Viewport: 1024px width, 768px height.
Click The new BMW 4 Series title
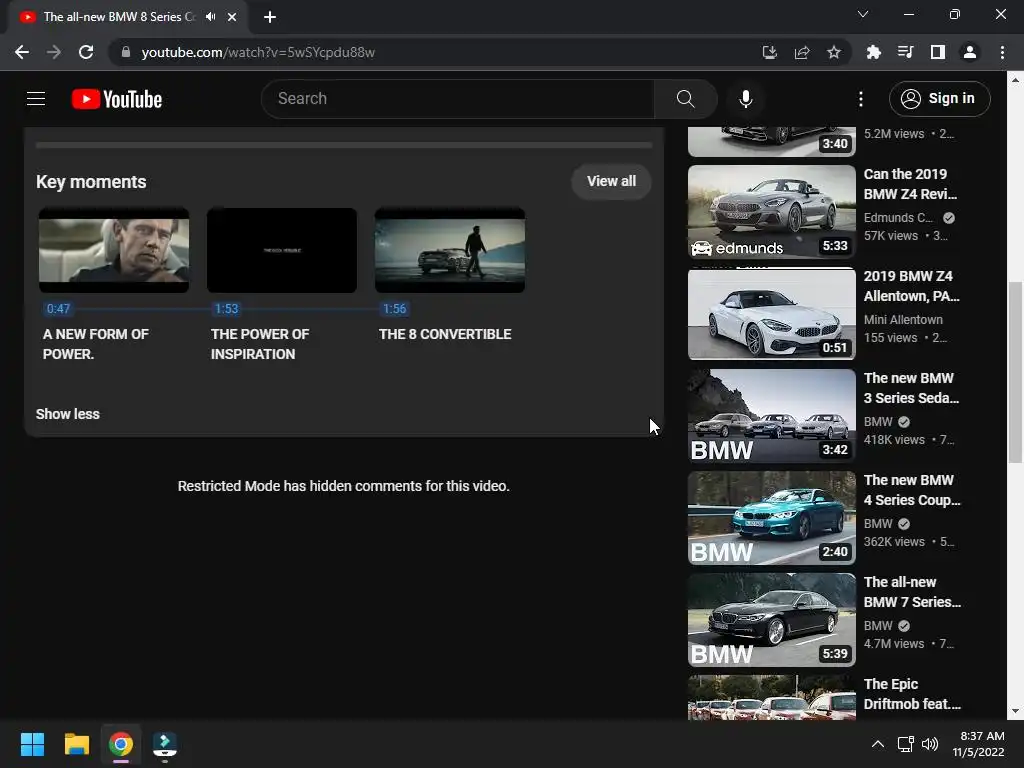(912, 490)
